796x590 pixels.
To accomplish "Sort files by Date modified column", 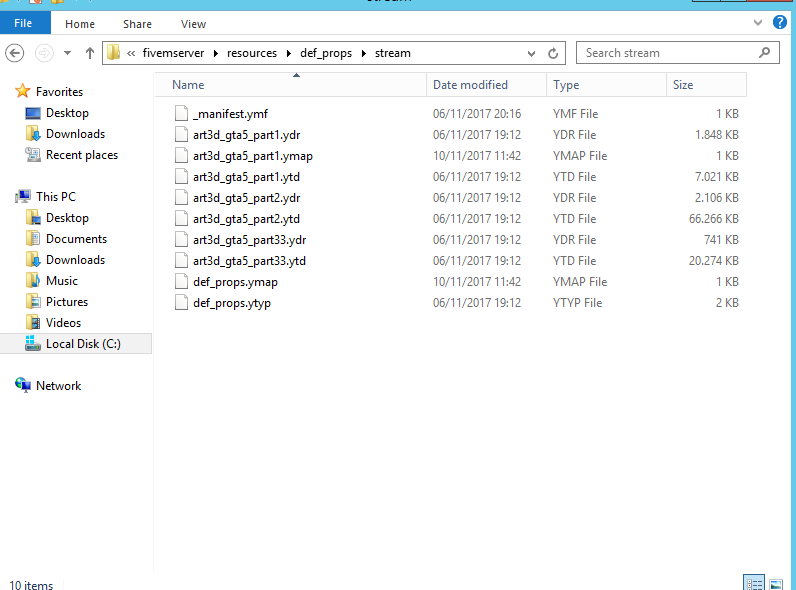I will (x=486, y=85).
